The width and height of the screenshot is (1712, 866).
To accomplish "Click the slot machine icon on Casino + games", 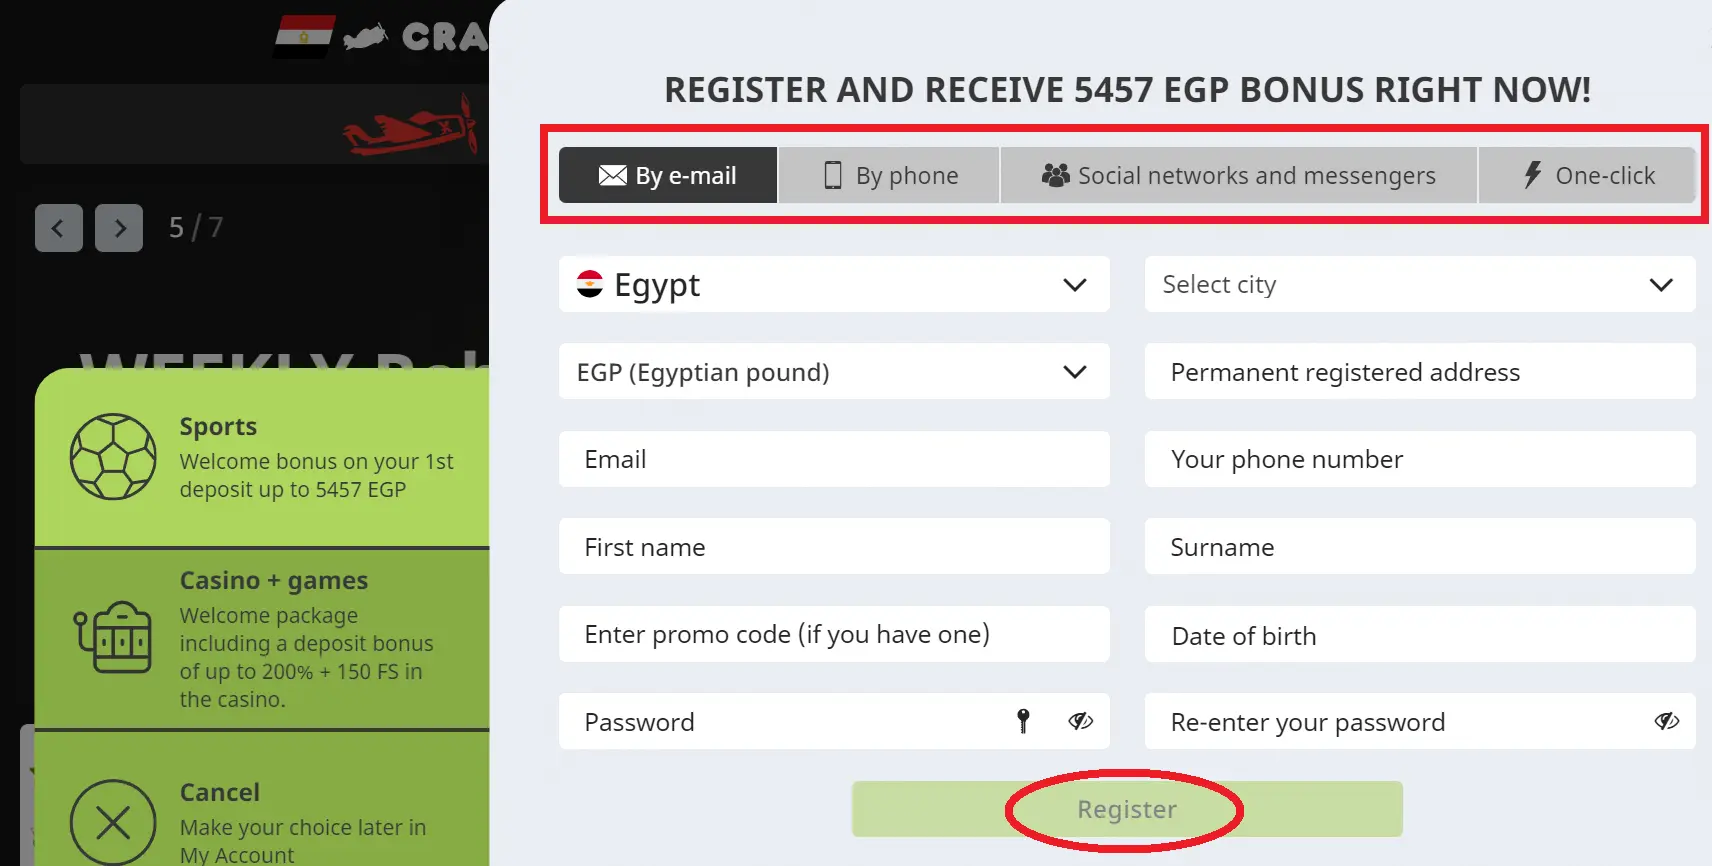I will [x=115, y=638].
